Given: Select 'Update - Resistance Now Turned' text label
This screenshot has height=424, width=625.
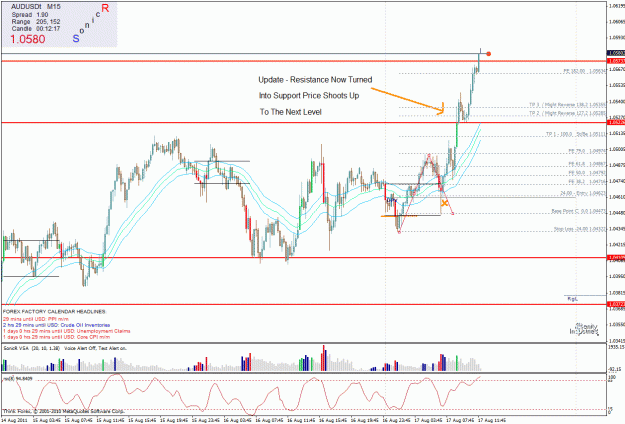Looking at the screenshot, I should 315,80.
